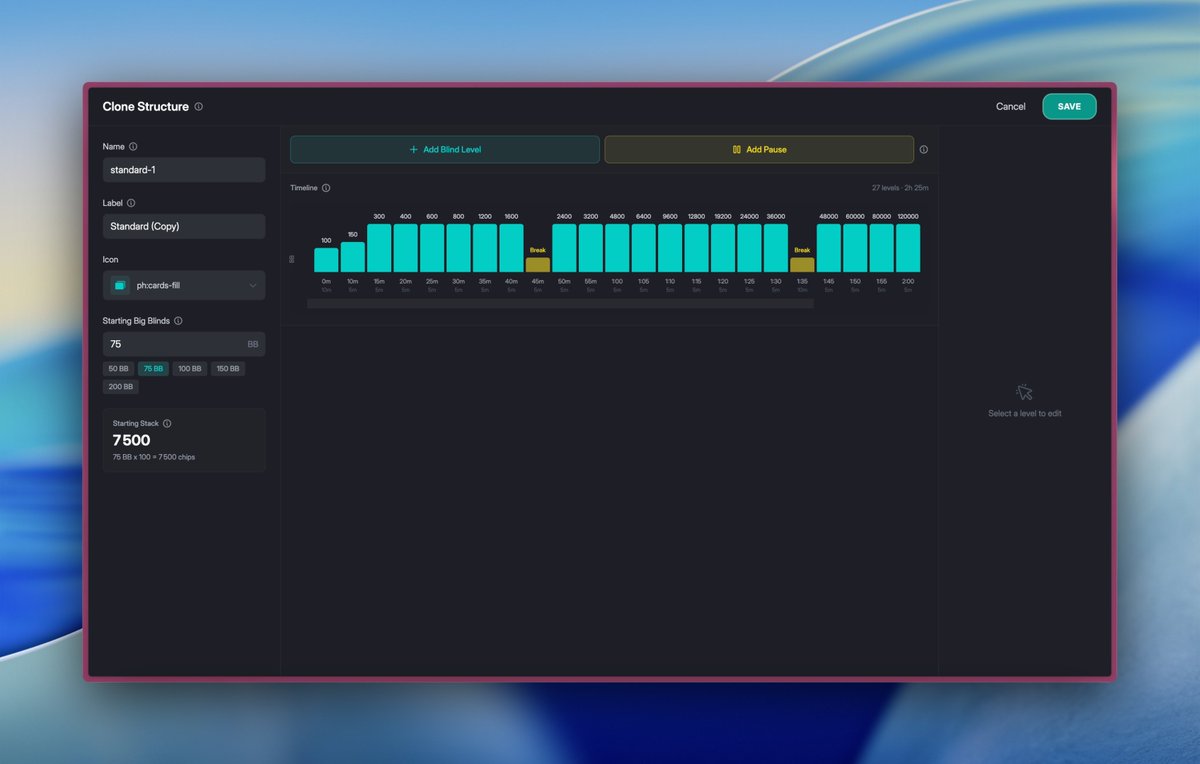This screenshot has height=764, width=1200.
Task: Select the 60000 blind level bar
Action: (855, 248)
